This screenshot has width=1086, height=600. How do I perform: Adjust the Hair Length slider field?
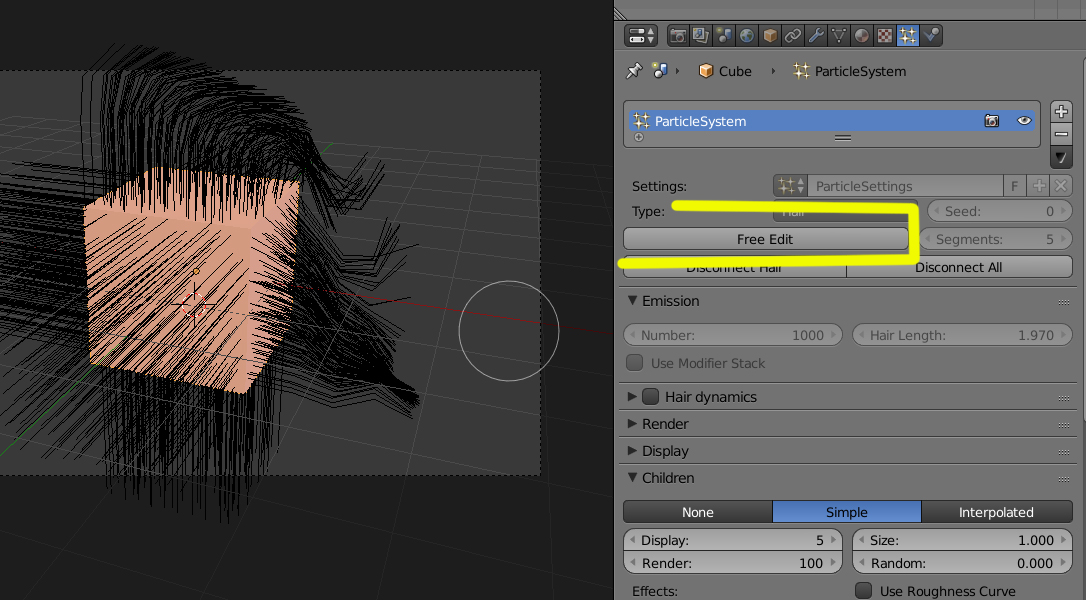[961, 335]
